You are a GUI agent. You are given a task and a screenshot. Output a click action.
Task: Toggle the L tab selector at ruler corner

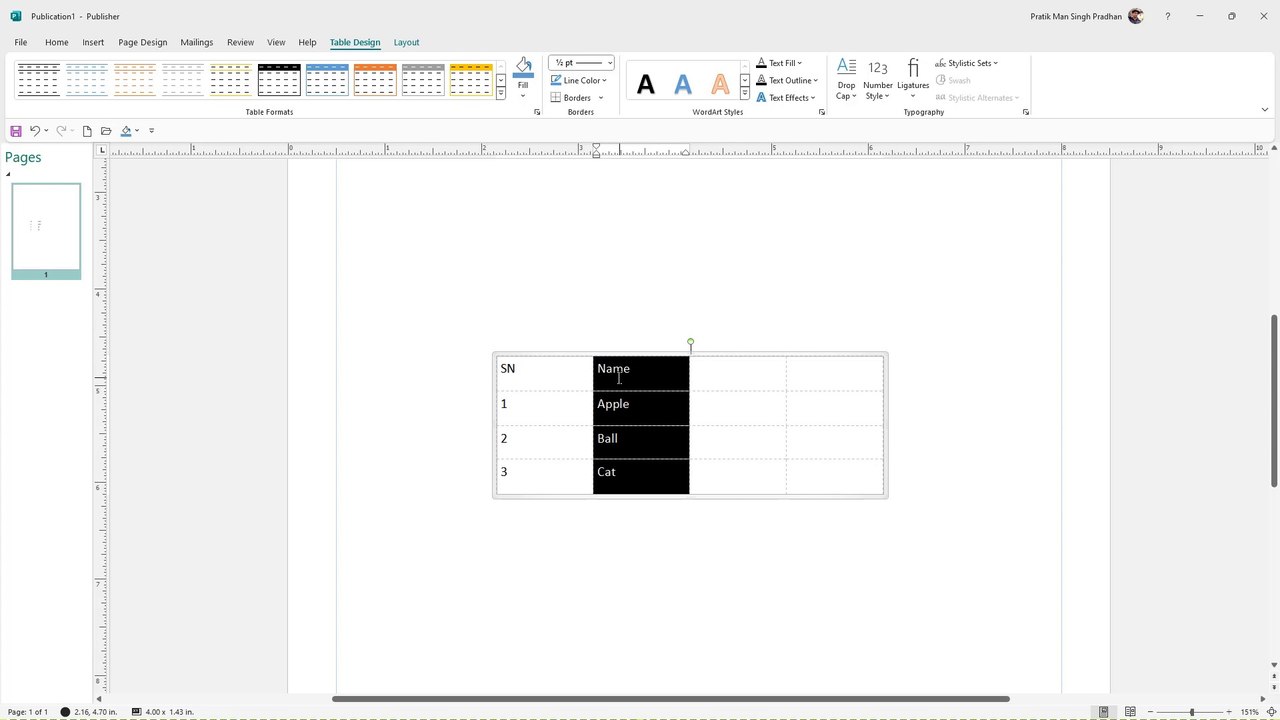point(101,150)
